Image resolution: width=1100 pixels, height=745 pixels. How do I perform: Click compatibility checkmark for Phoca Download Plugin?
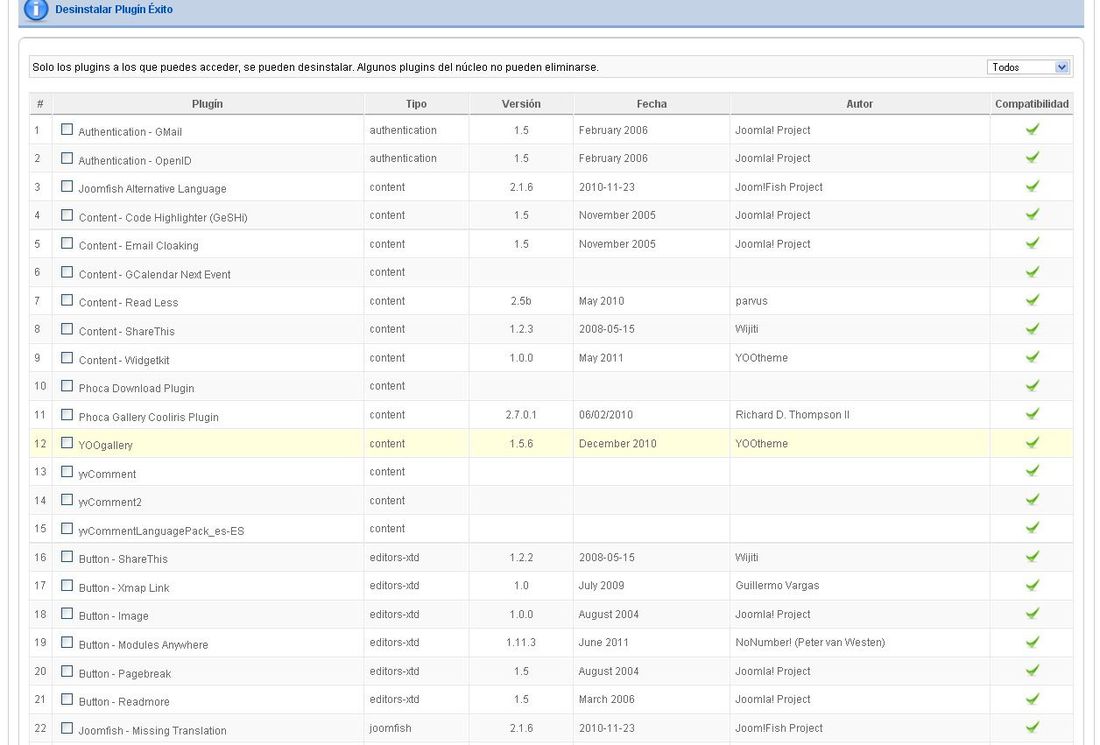[1032, 386]
